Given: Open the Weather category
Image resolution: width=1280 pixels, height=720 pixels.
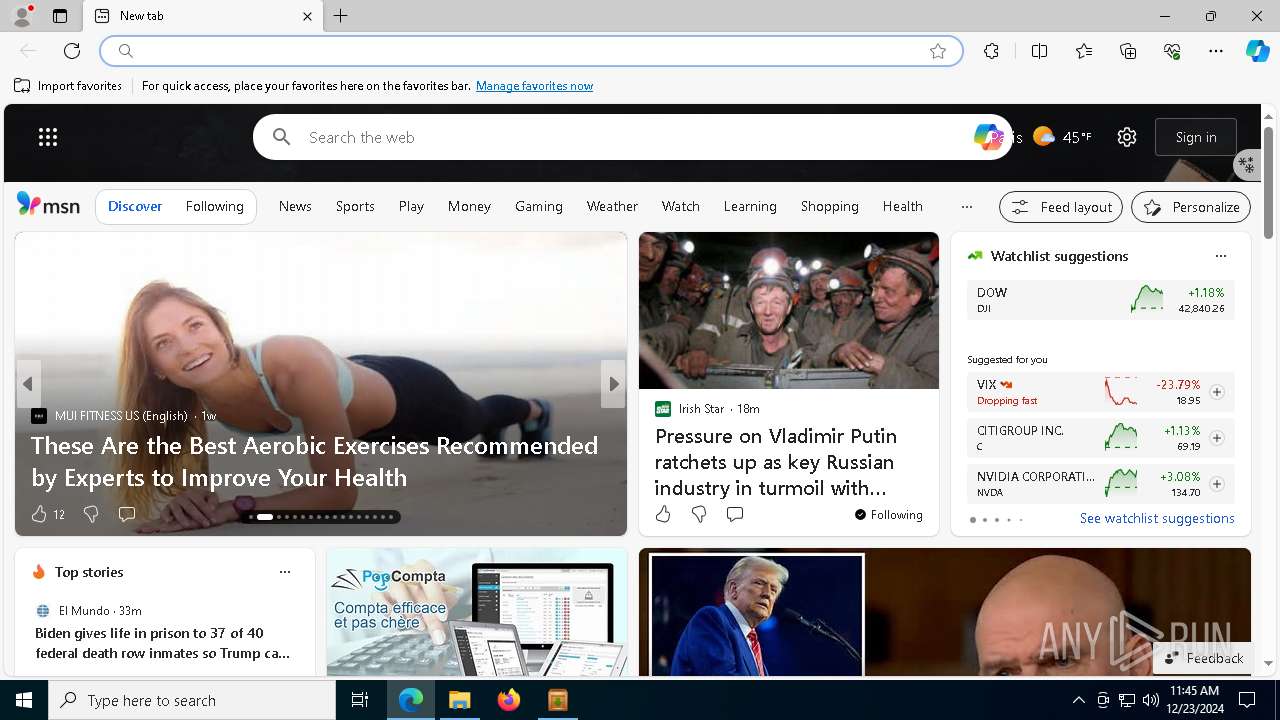Looking at the screenshot, I should tap(612, 206).
